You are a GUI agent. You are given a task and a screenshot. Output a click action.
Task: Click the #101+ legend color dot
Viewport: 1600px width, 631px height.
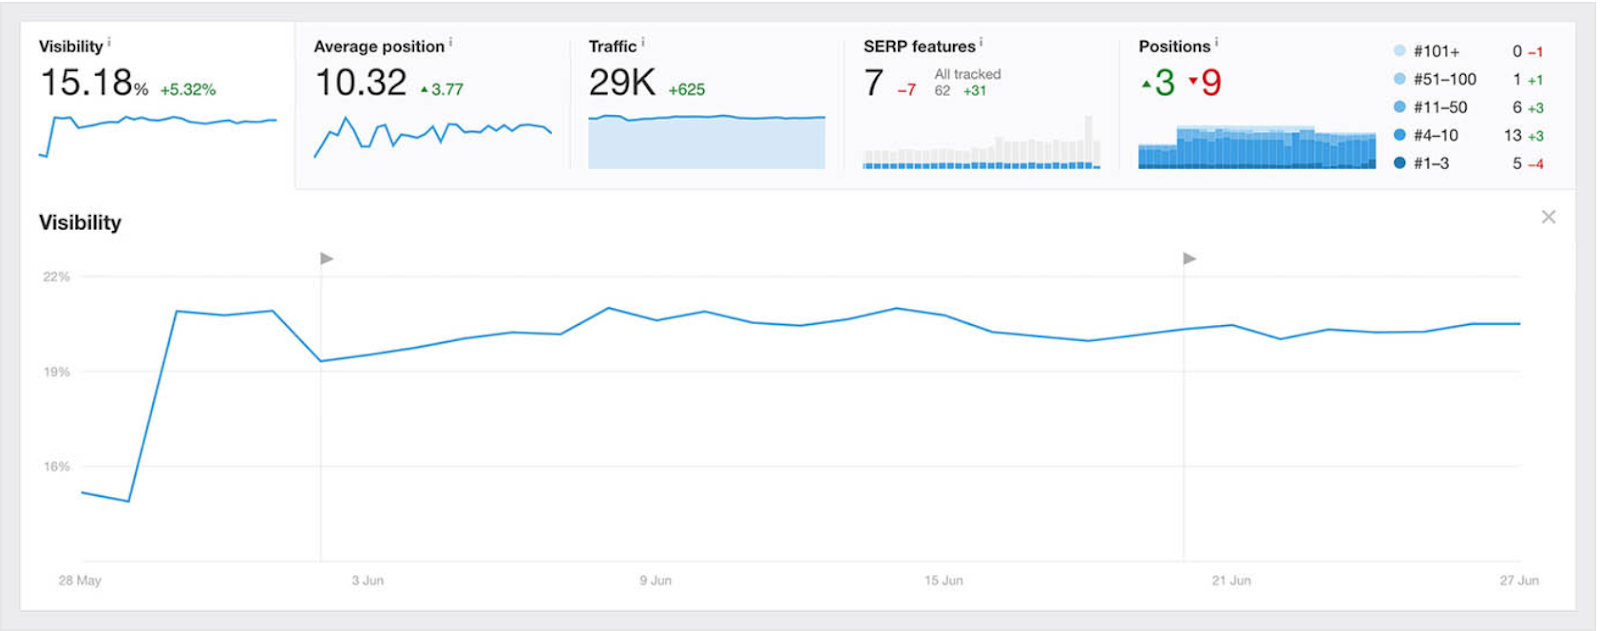1399,50
